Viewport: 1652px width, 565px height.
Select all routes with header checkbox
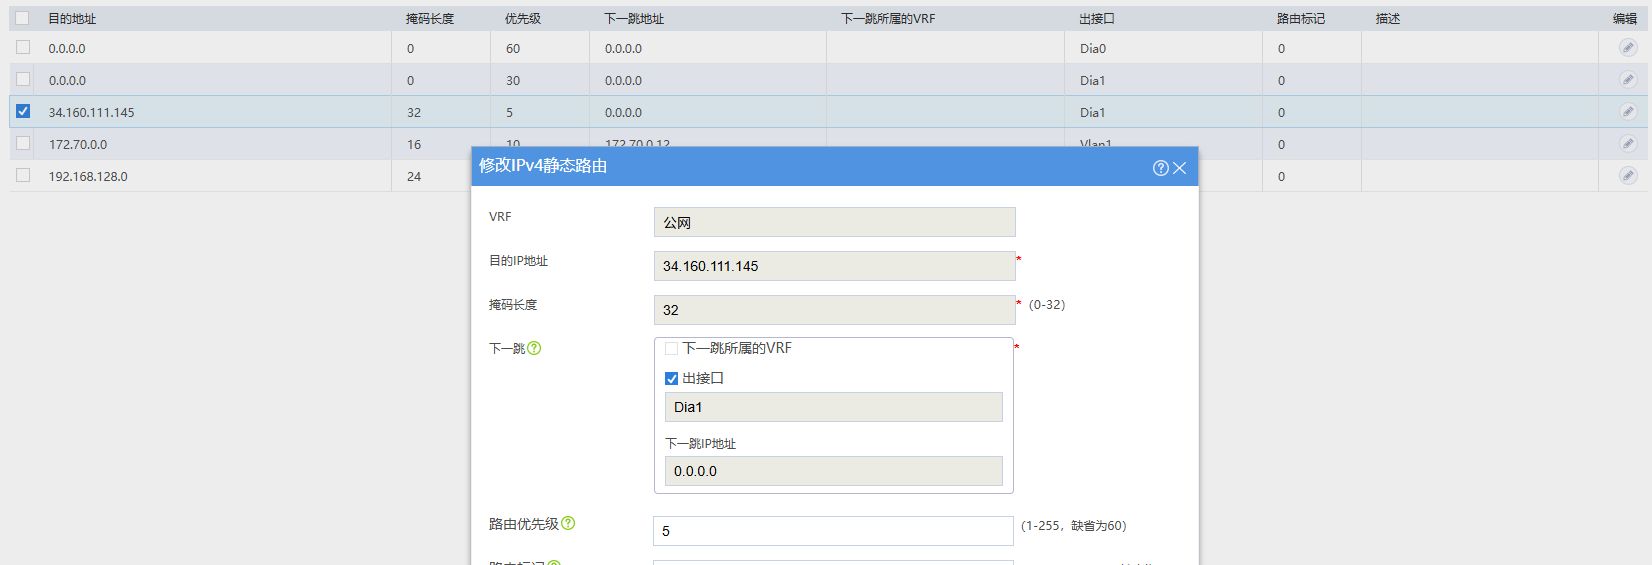[x=22, y=18]
